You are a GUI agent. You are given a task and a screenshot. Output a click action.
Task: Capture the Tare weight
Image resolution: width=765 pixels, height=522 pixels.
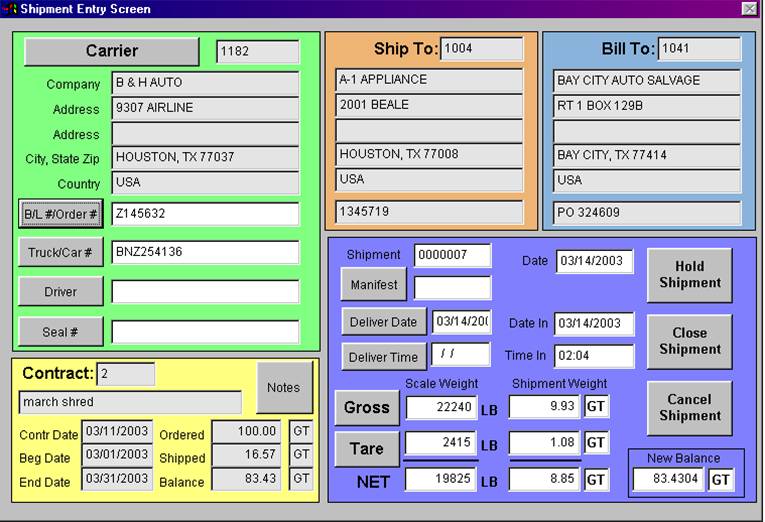pyautogui.click(x=366, y=449)
